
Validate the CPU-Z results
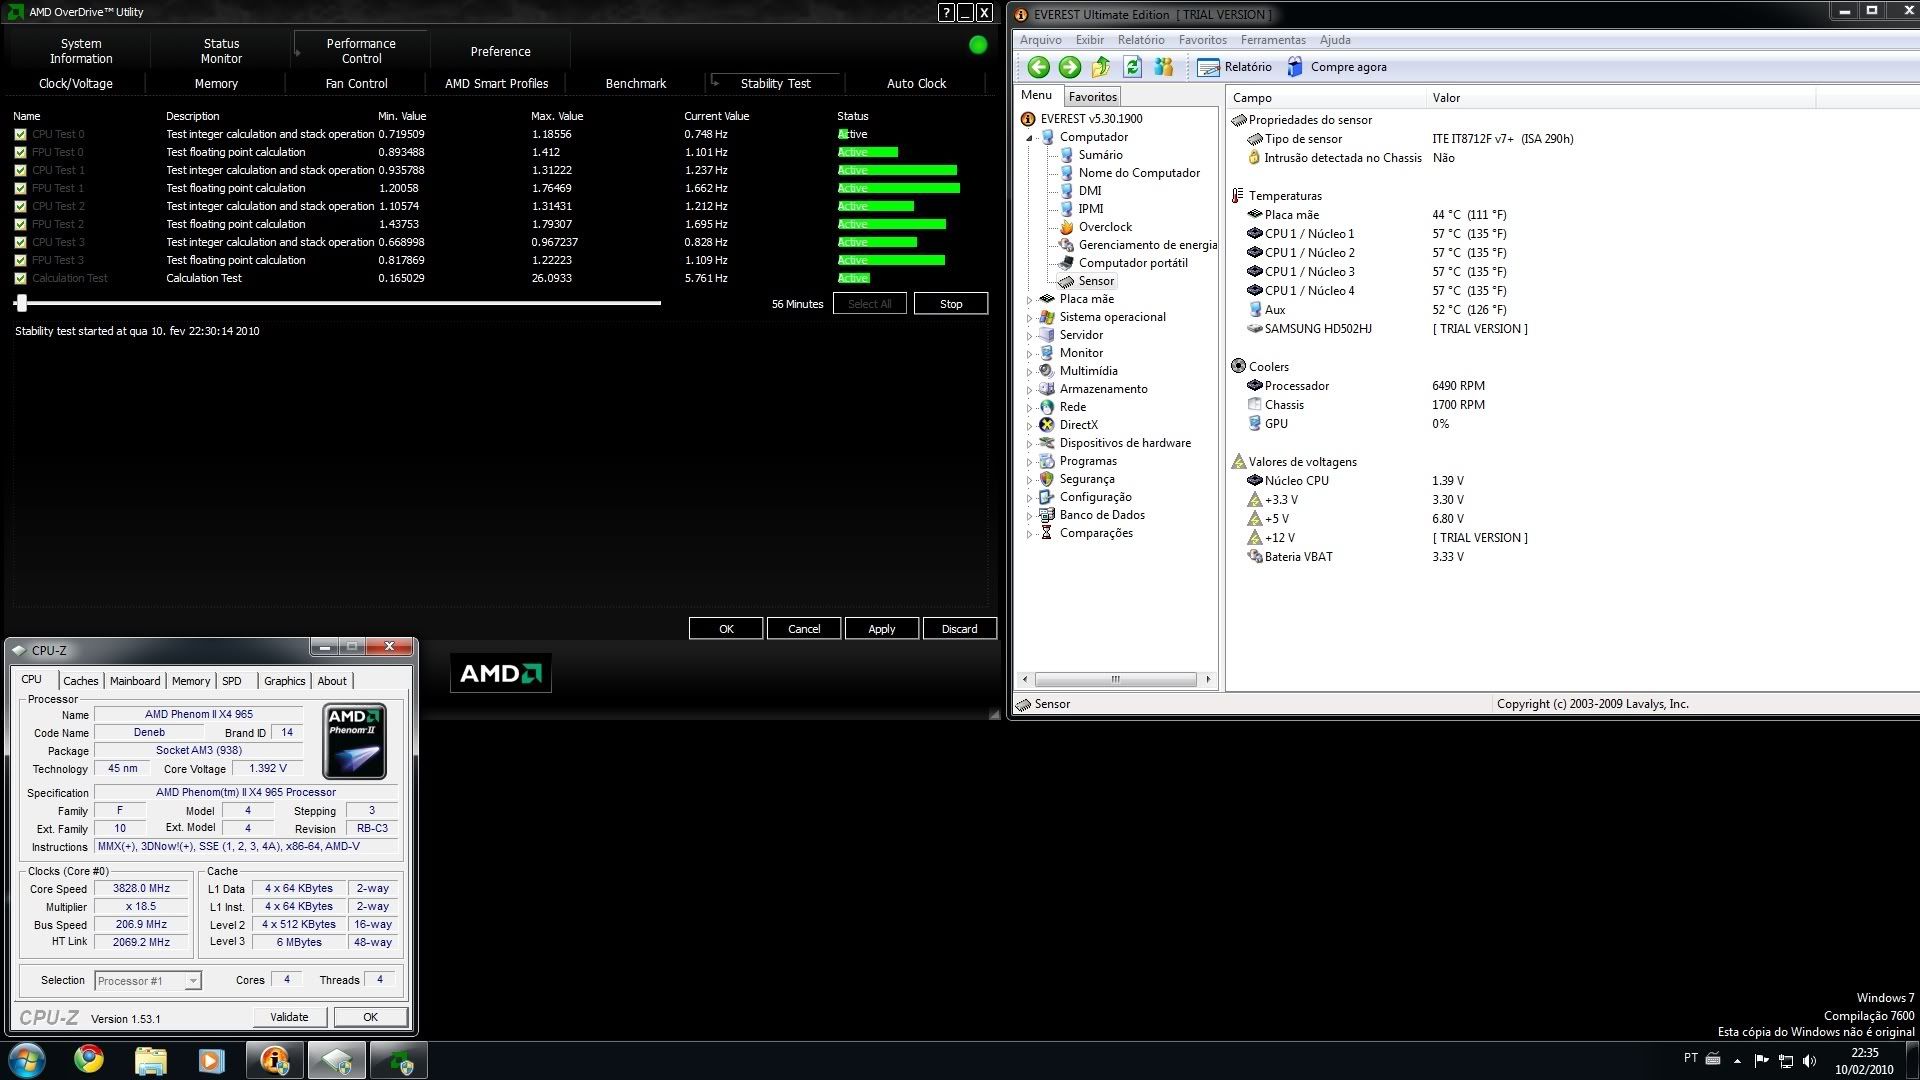(x=289, y=1016)
